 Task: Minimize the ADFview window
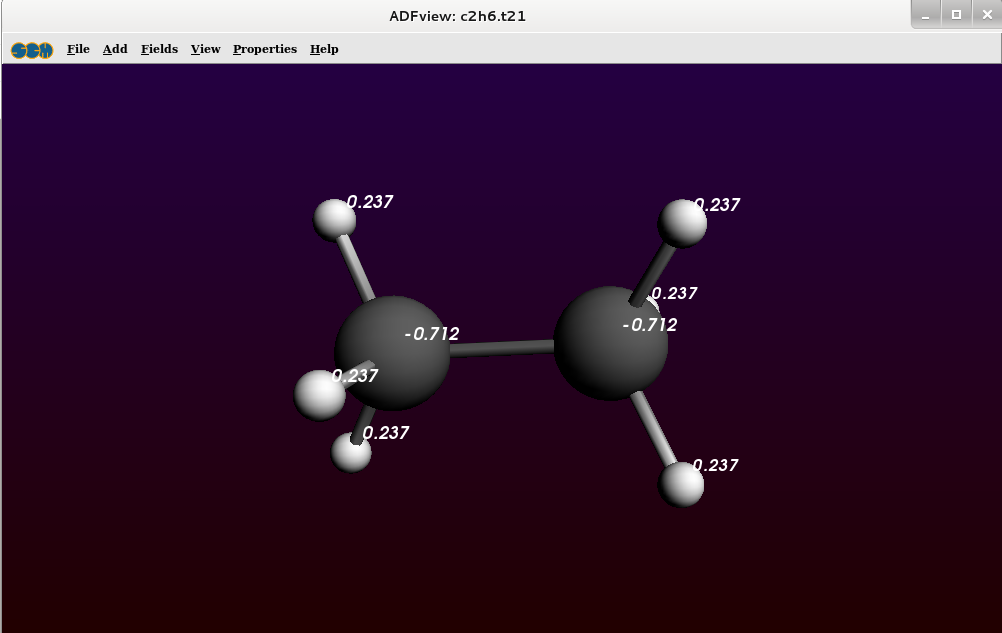[927, 14]
